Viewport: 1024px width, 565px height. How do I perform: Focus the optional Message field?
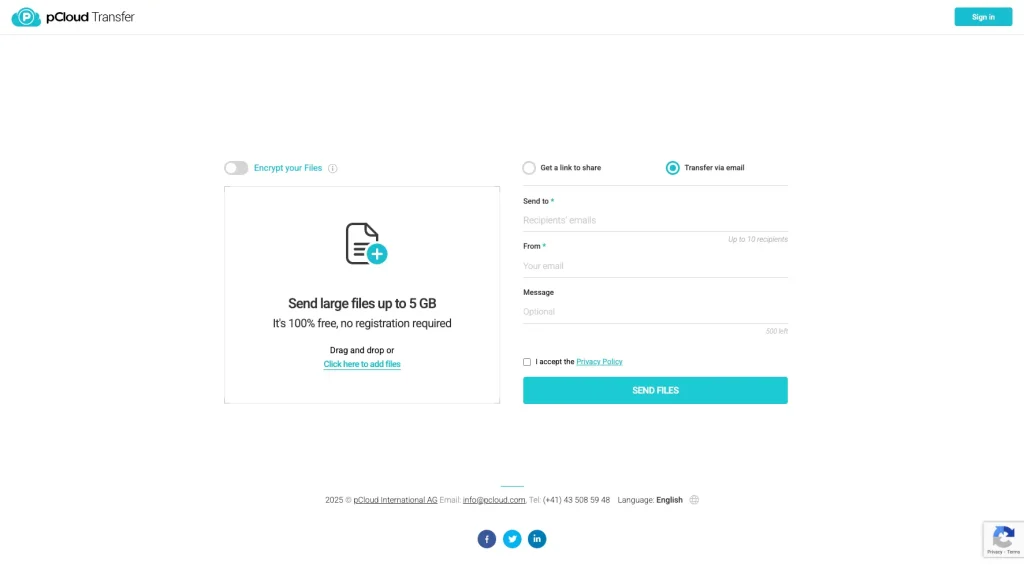click(x=655, y=312)
